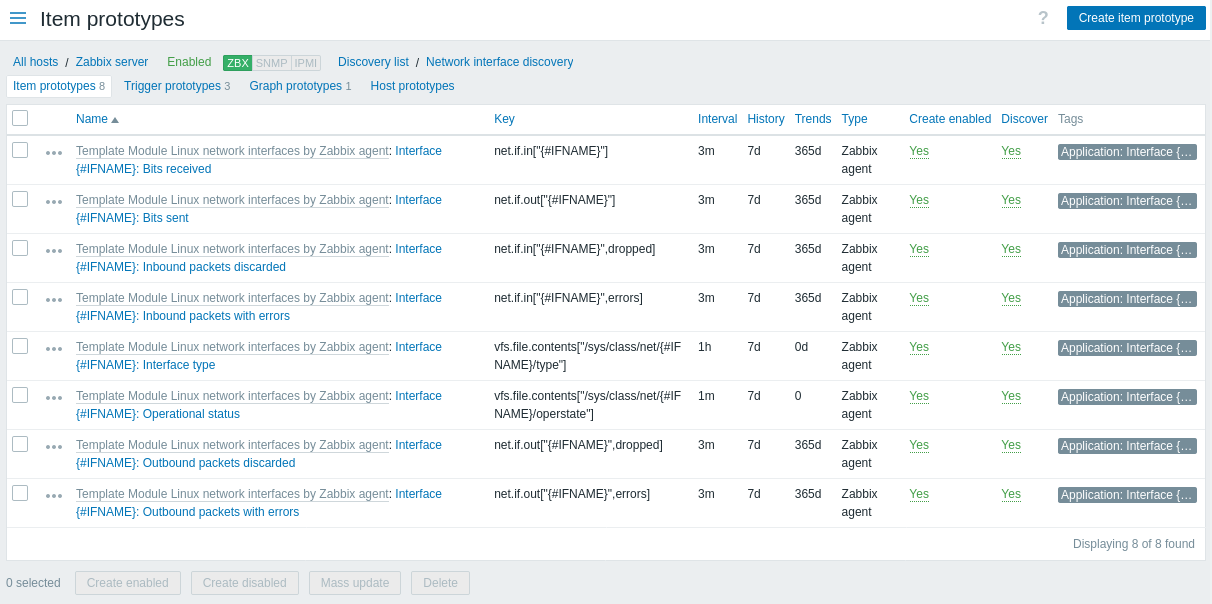Click the Delete button
The height and width of the screenshot is (604, 1212).
click(440, 583)
